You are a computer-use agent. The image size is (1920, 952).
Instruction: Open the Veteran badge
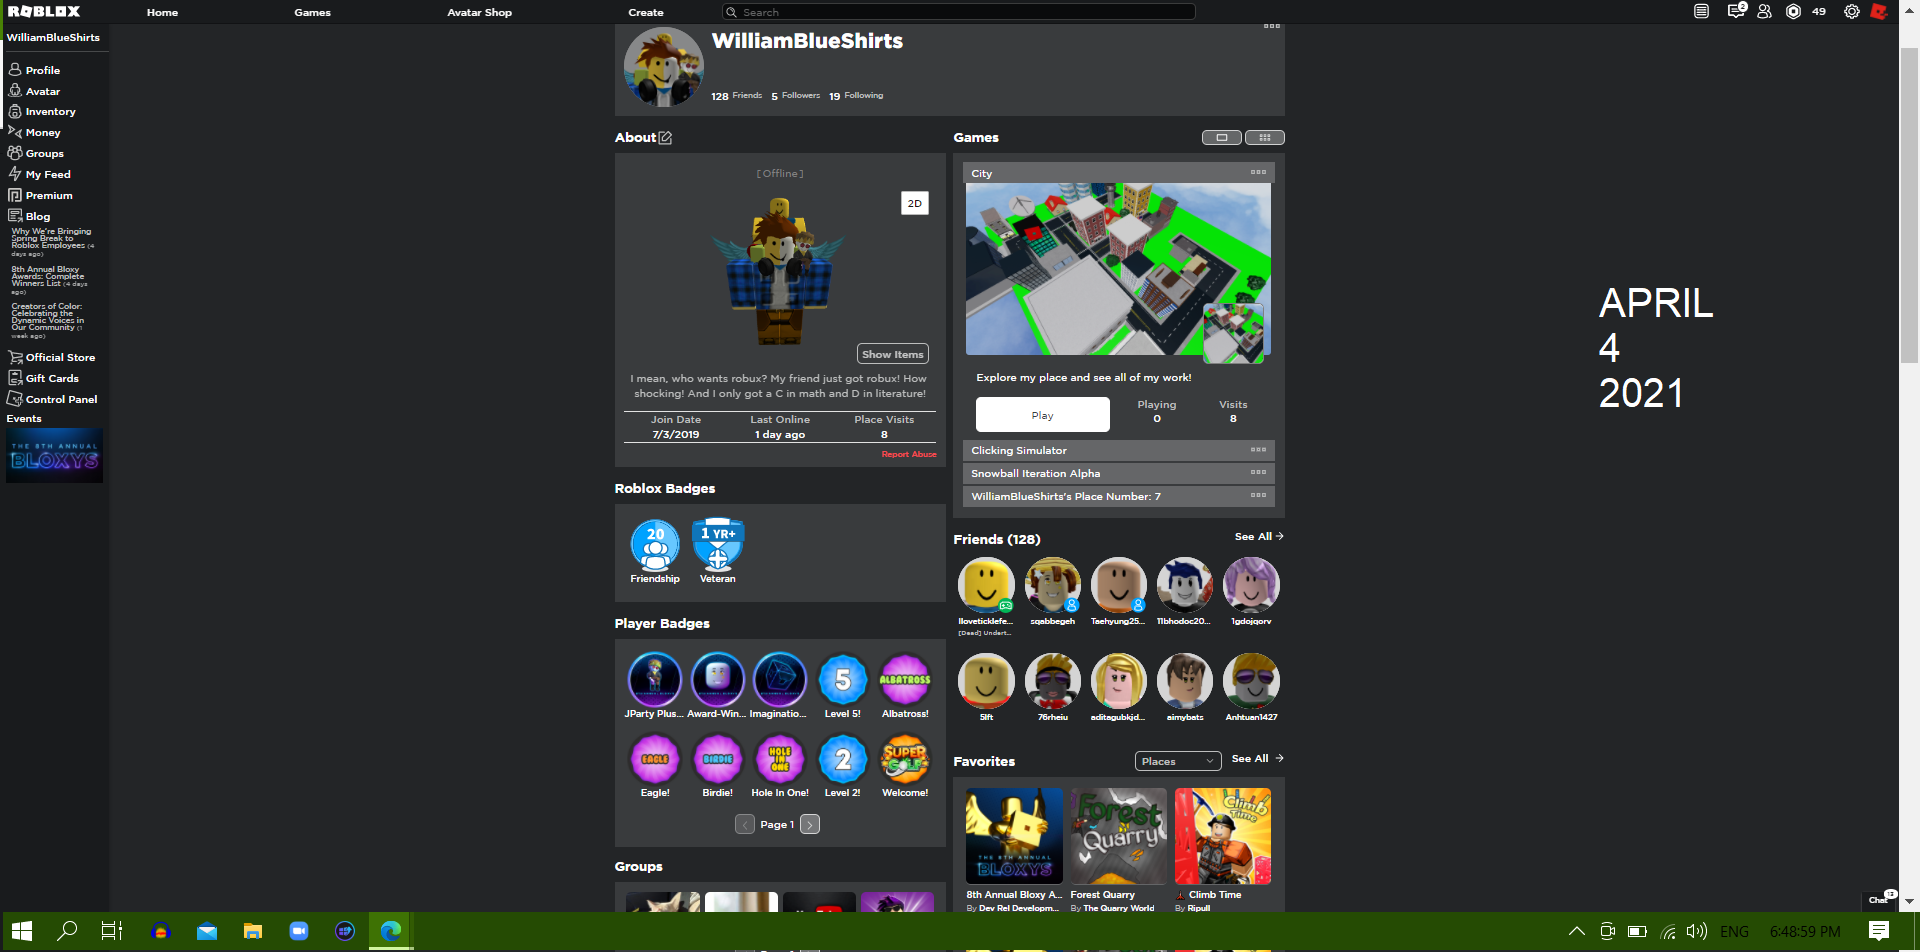(718, 551)
